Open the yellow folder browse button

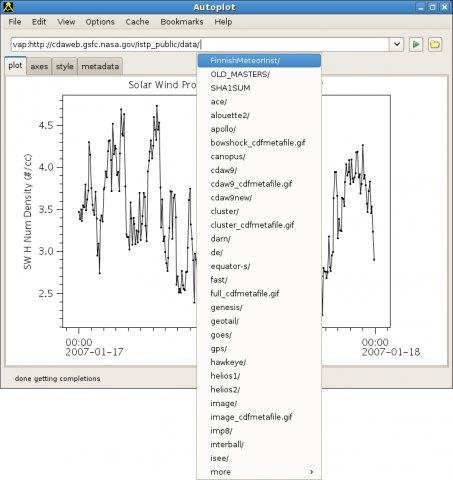pos(435,44)
